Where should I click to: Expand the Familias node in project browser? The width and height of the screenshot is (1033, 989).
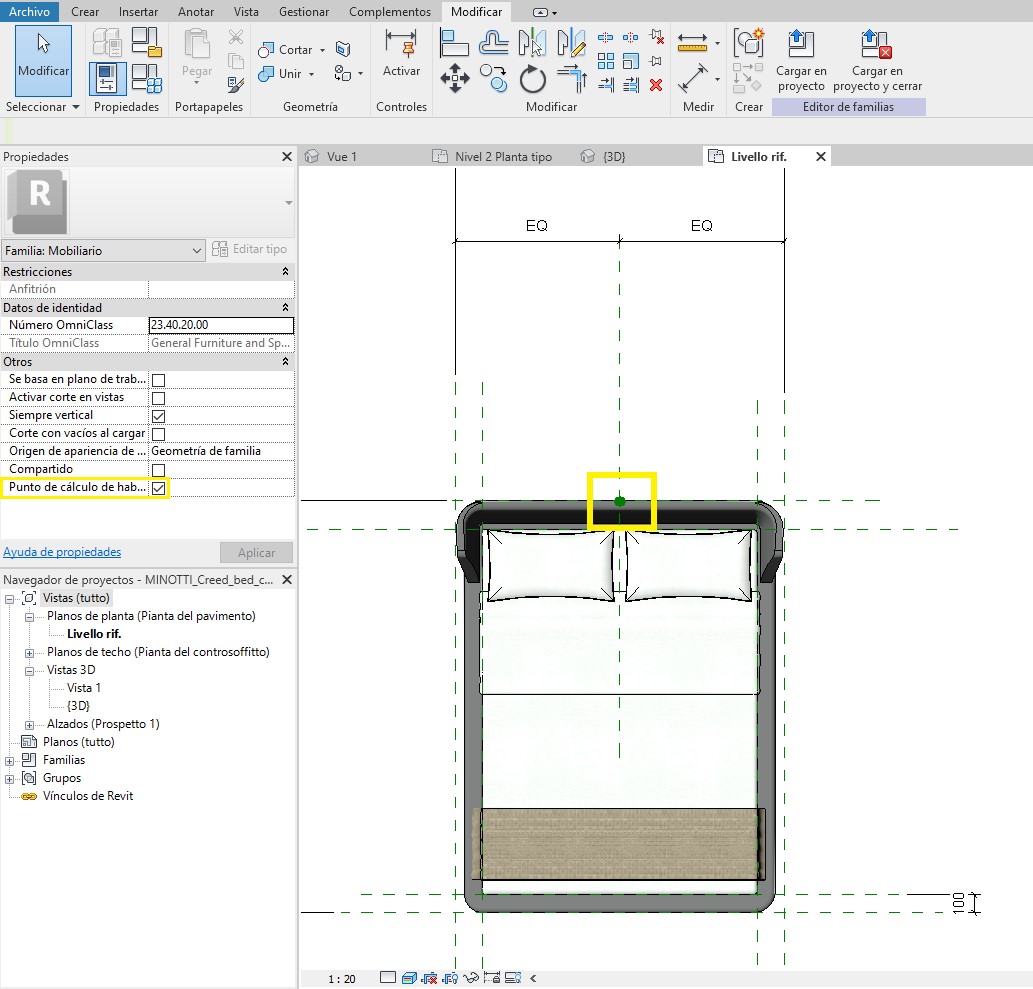tap(9, 760)
